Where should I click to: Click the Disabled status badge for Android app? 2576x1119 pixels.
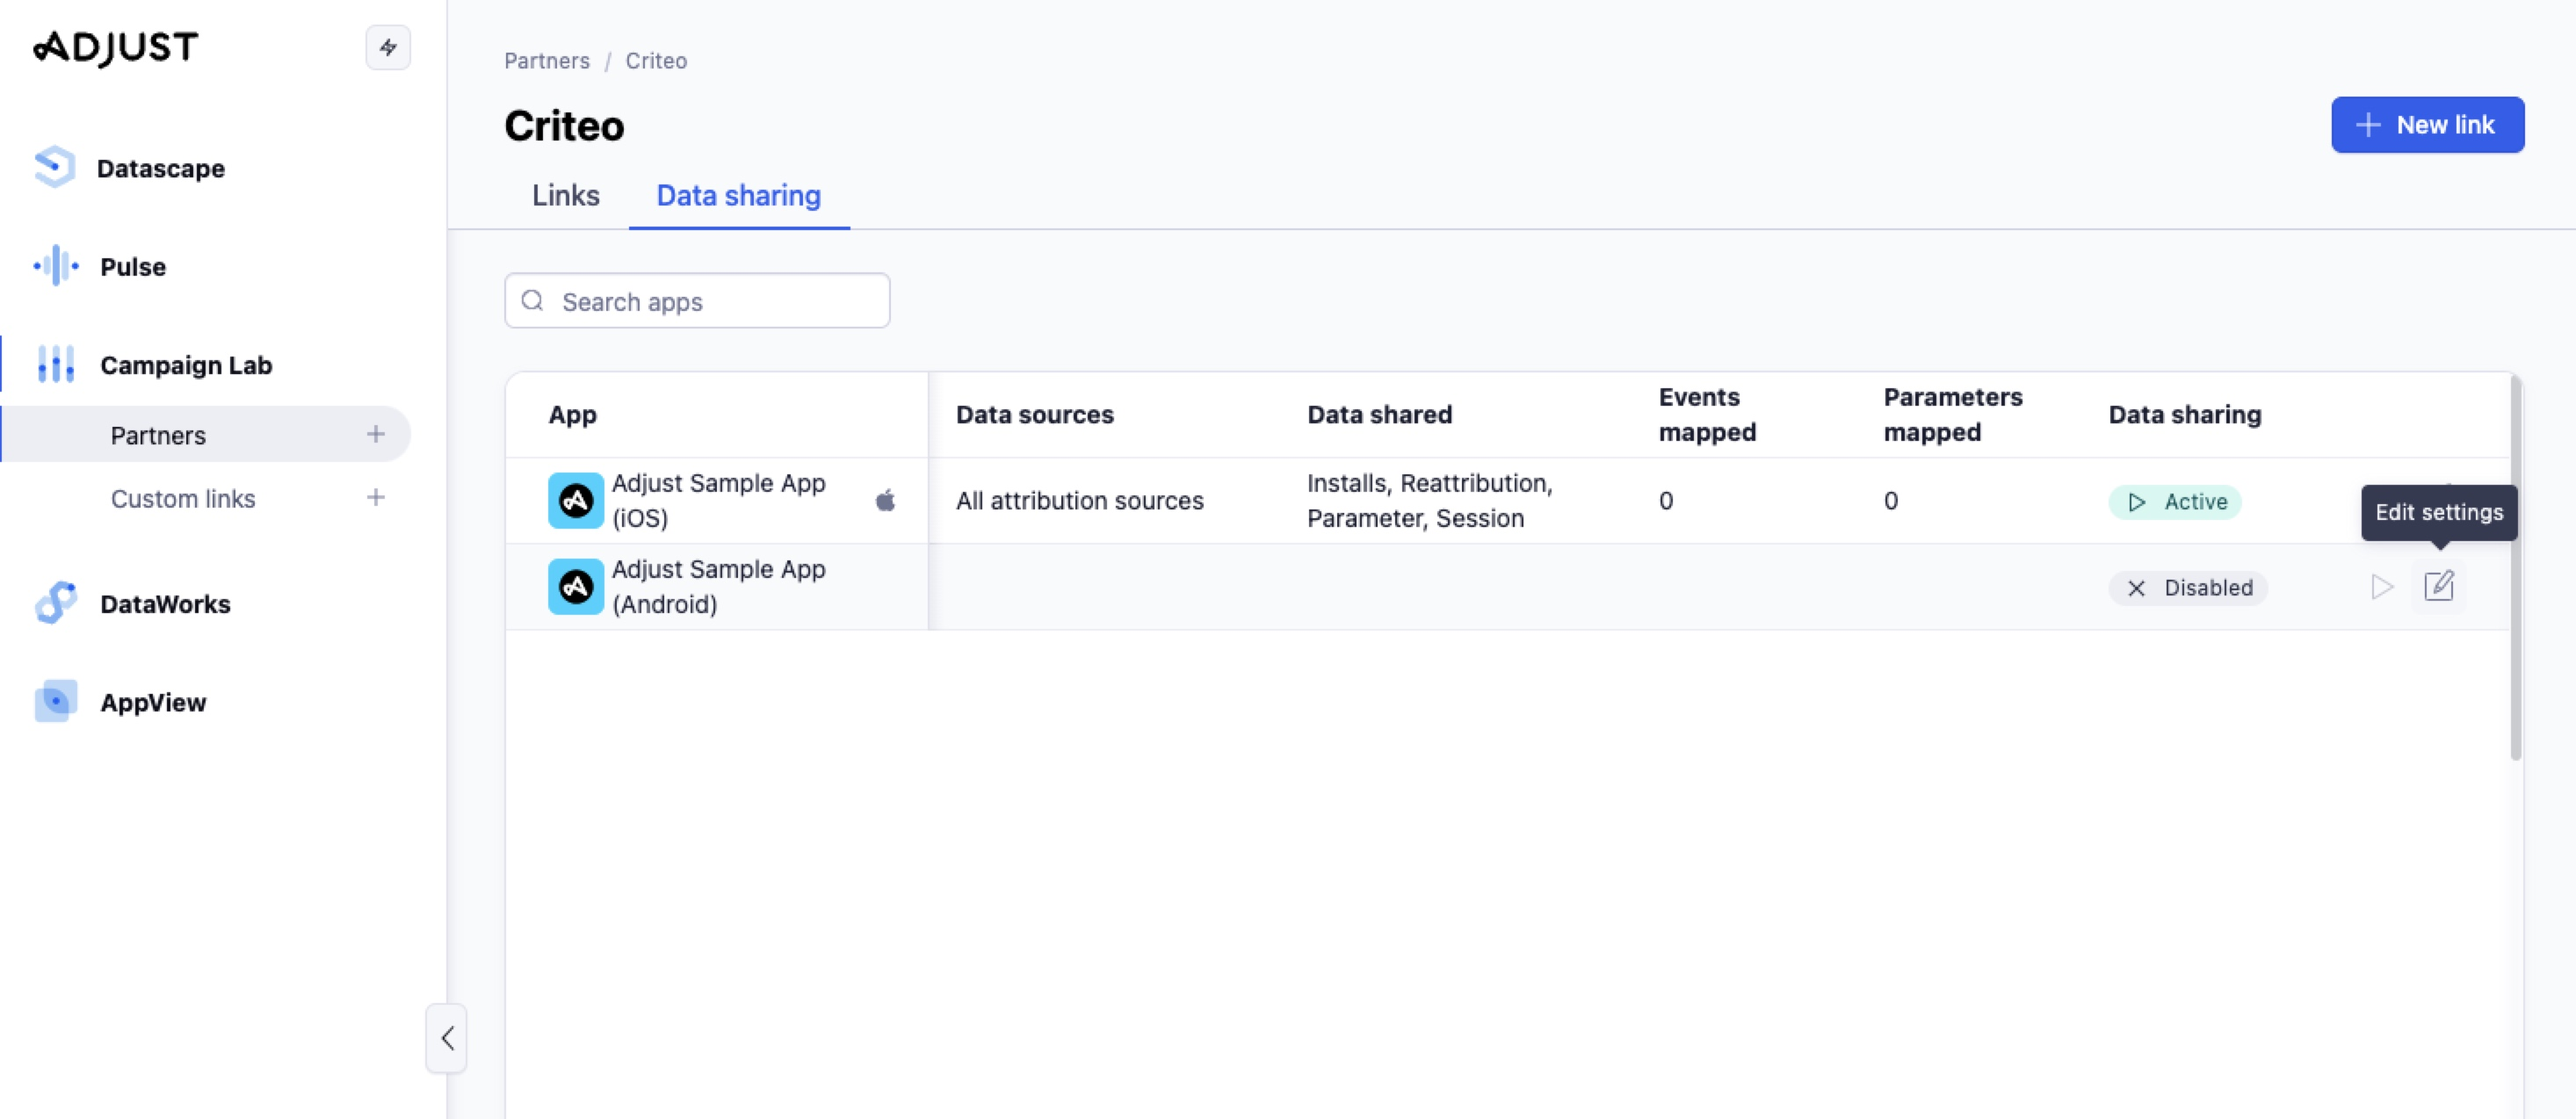click(2188, 587)
